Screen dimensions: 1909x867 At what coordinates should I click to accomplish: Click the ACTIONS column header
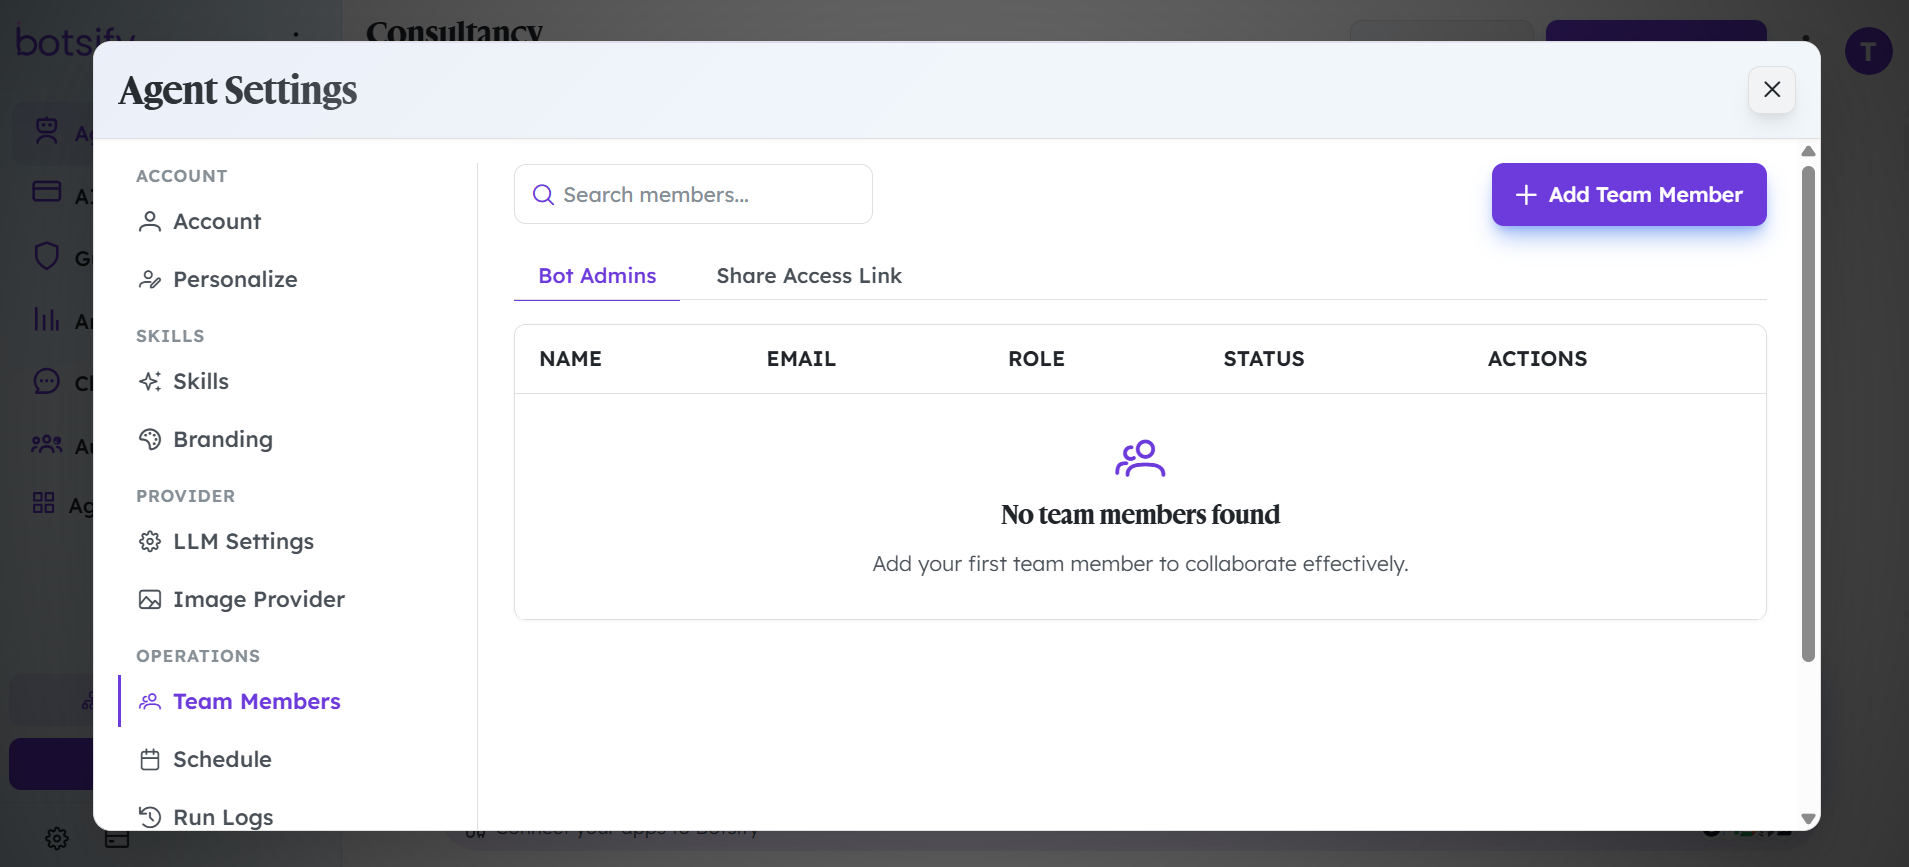point(1537,359)
